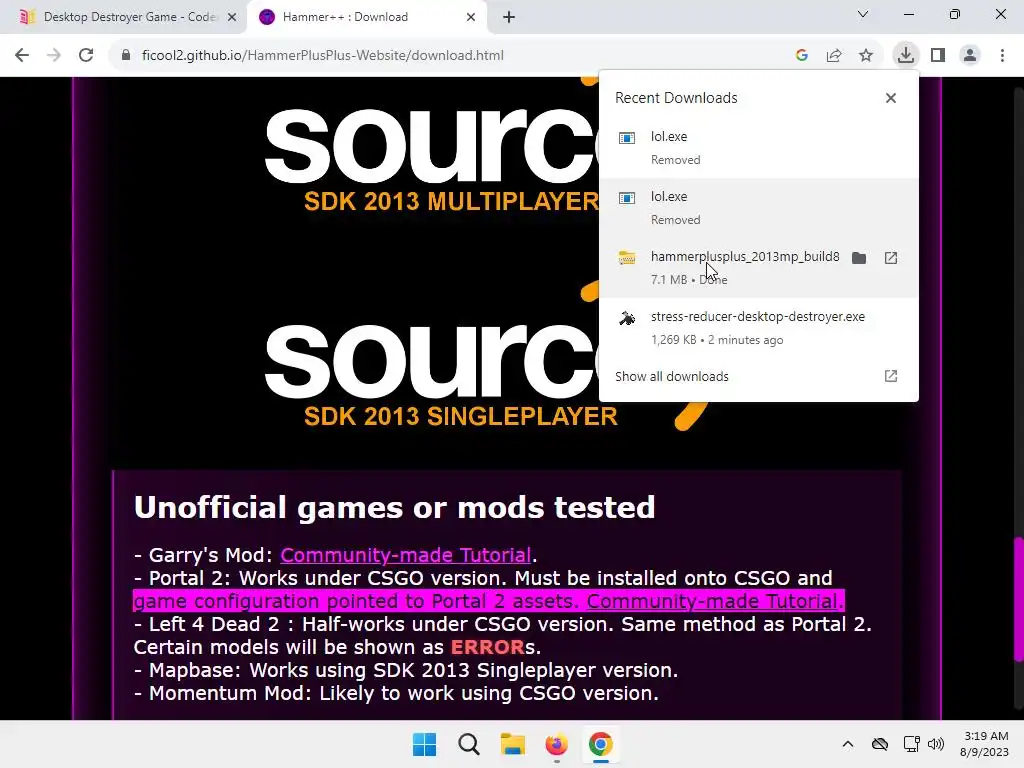Click the first removed lol.exe entry
1024x768 pixels.
click(x=759, y=148)
